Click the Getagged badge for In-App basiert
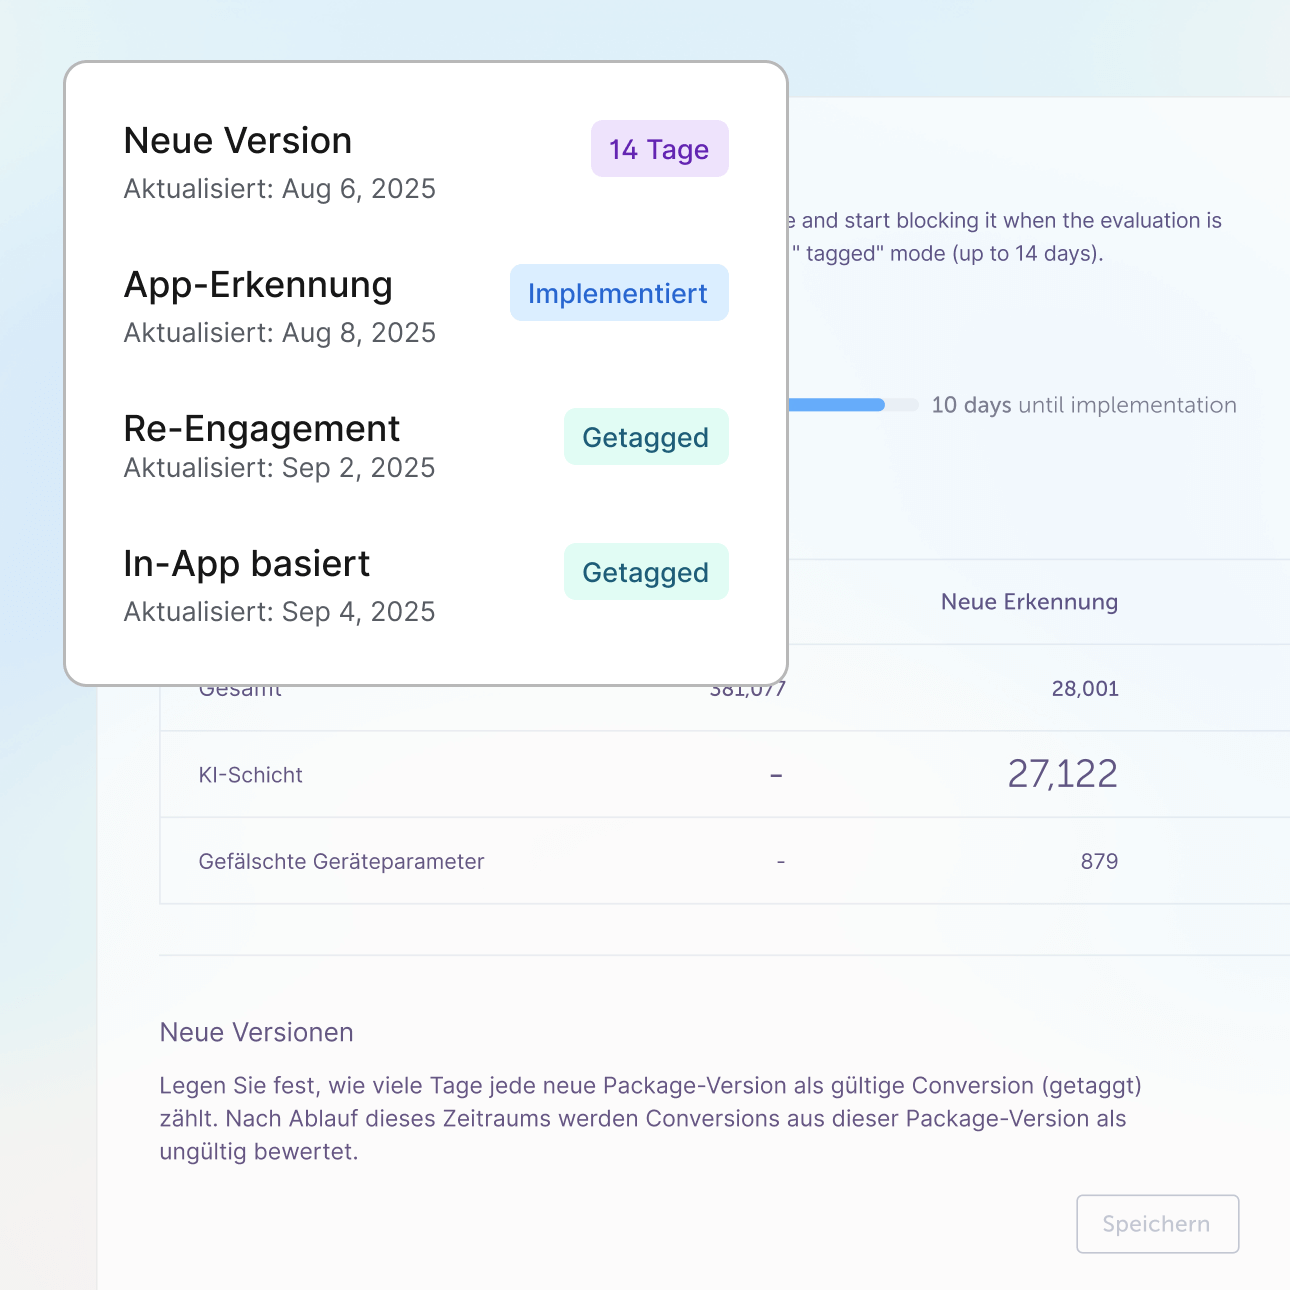The width and height of the screenshot is (1290, 1290). [645, 572]
